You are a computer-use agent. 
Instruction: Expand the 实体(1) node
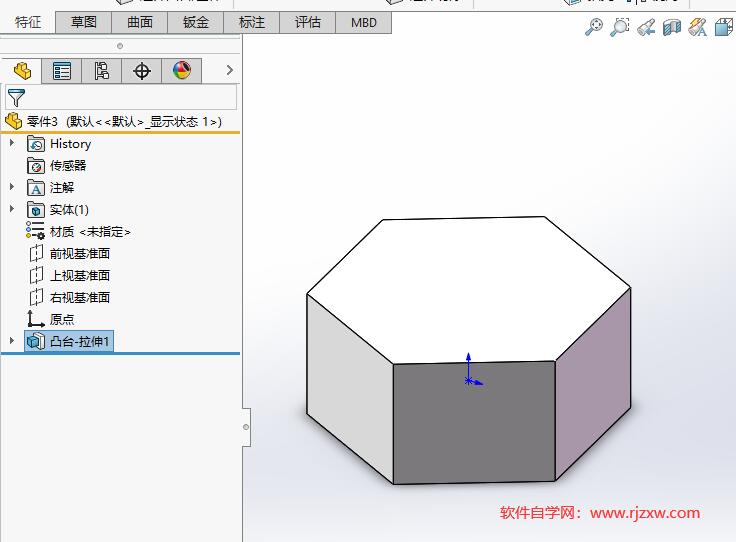pyautogui.click(x=12, y=209)
